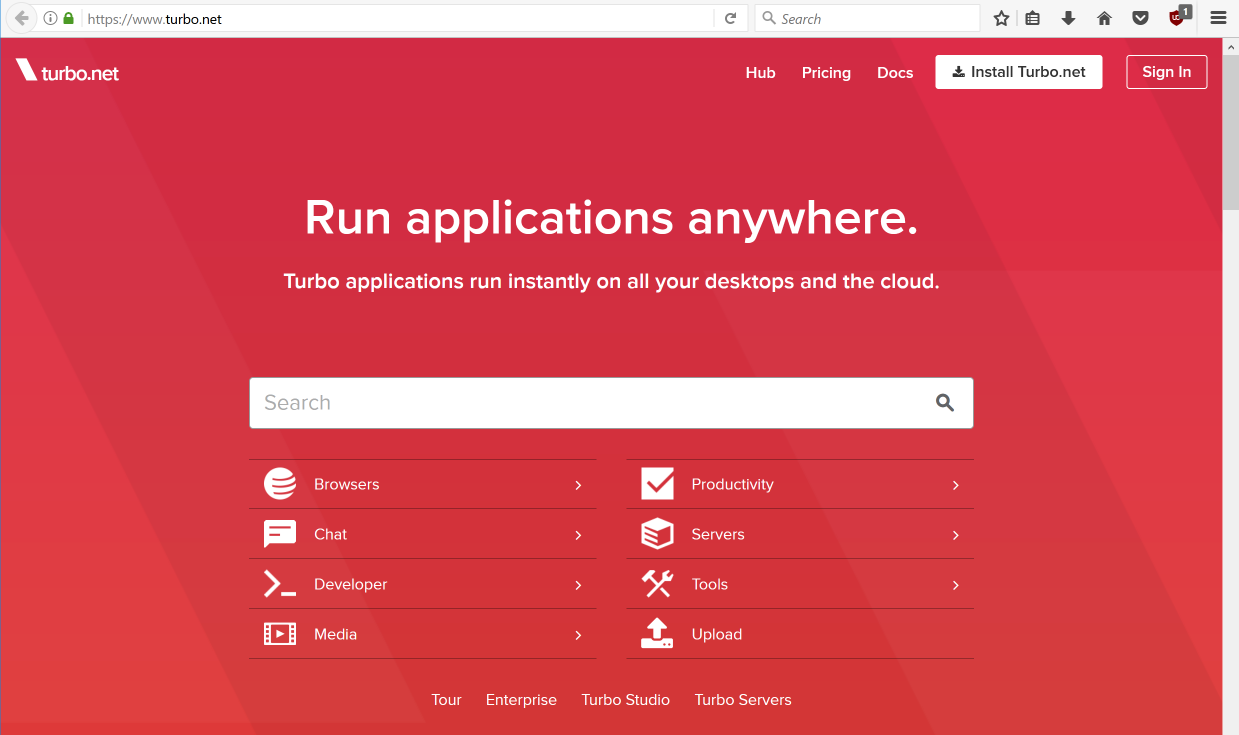Follow the Turbo Studio link
The image size is (1239, 735).
(626, 700)
